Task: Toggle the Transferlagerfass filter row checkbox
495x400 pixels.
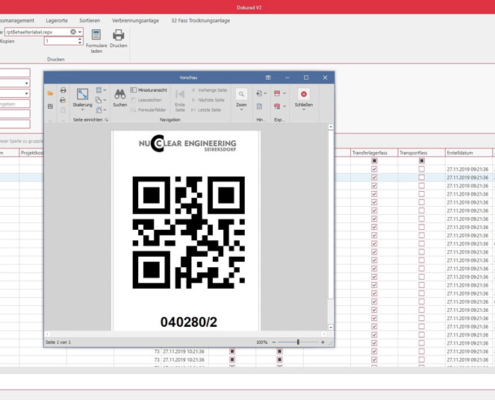Action: click(374, 161)
